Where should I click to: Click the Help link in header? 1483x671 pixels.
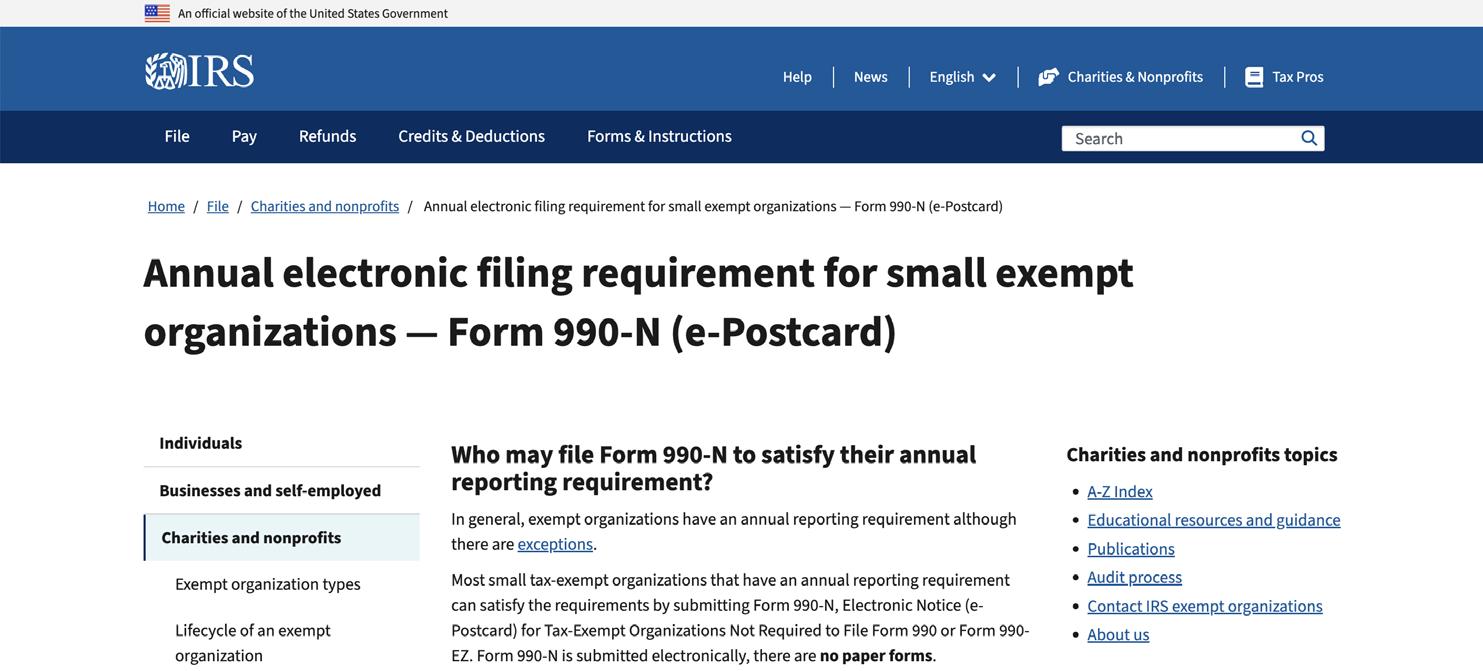coord(797,77)
